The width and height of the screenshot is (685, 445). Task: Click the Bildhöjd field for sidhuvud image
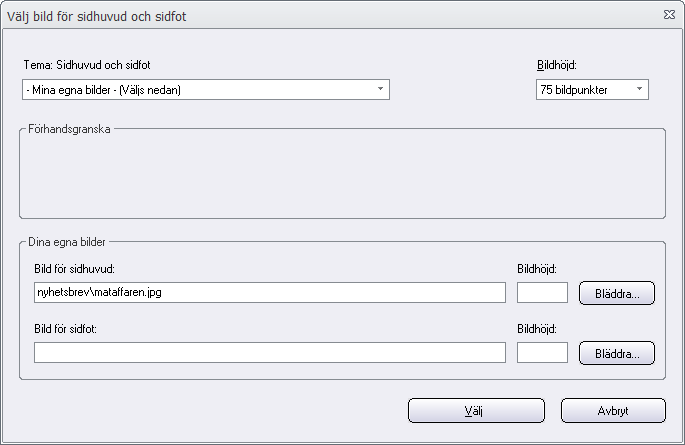[542, 292]
